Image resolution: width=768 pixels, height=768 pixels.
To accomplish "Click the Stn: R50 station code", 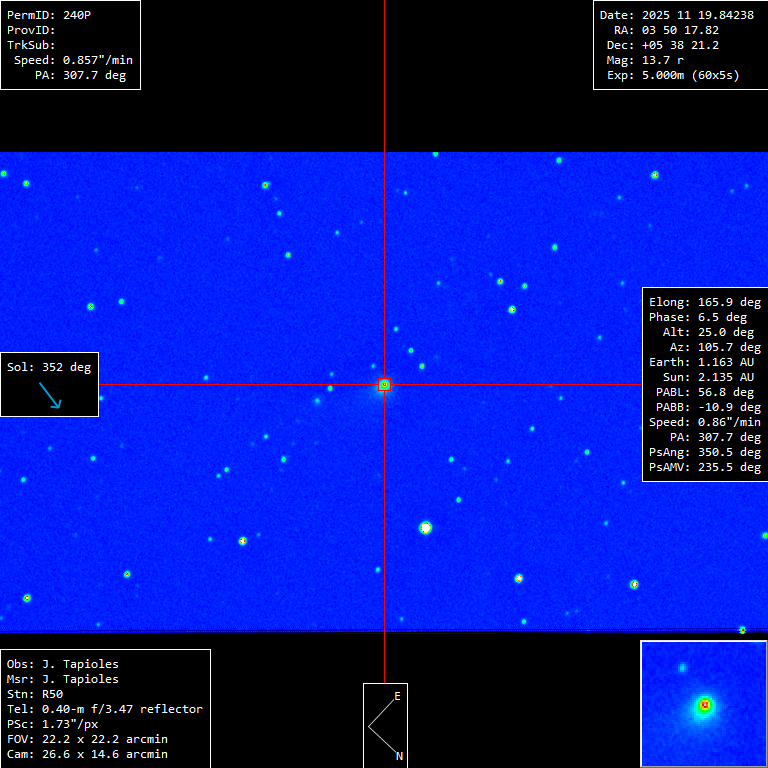I will pos(35,694).
